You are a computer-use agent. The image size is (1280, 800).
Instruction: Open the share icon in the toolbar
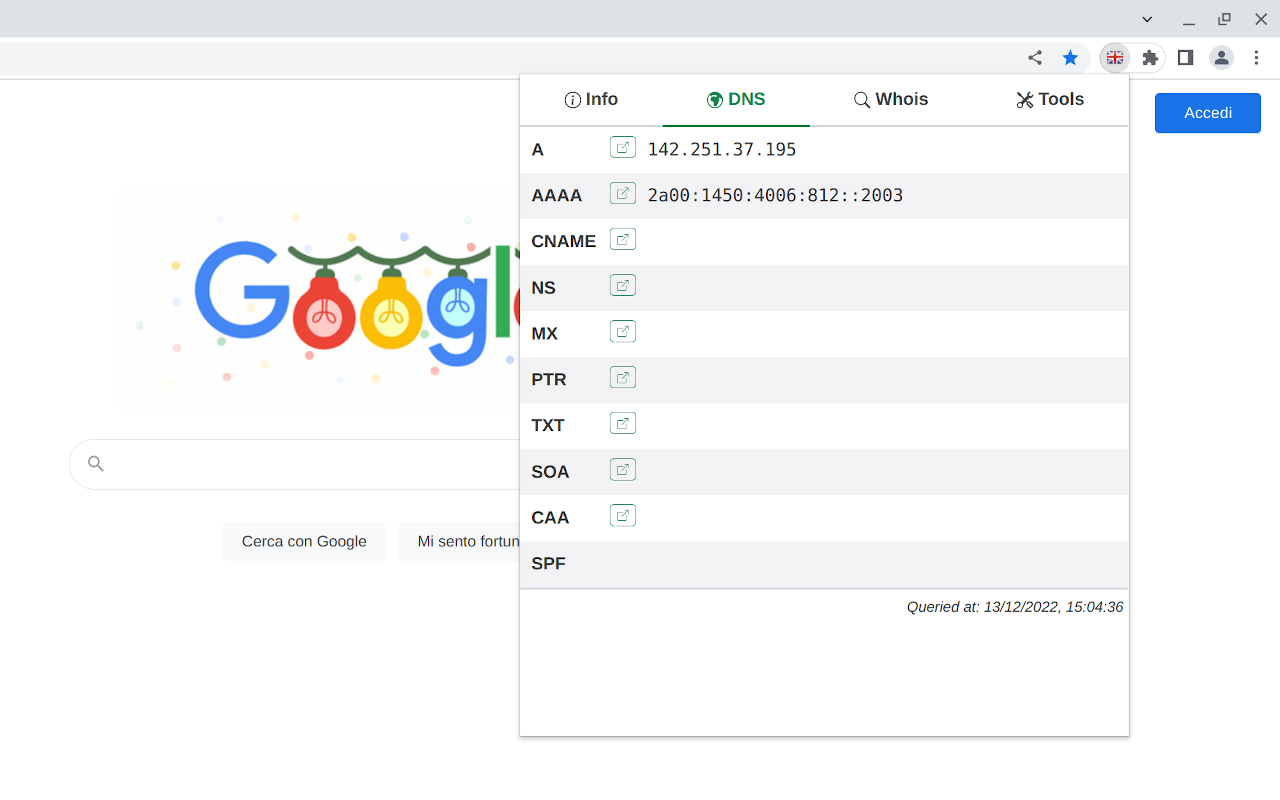1035,57
